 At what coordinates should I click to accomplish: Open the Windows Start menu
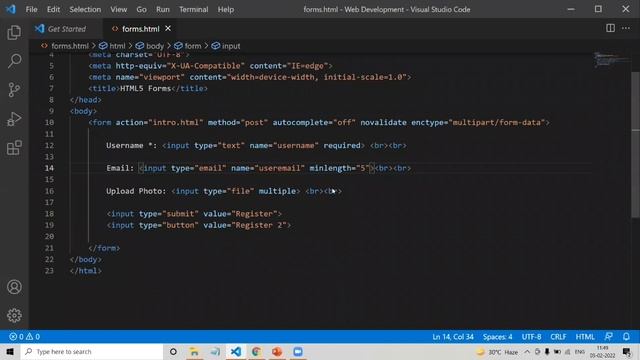coord(10,351)
